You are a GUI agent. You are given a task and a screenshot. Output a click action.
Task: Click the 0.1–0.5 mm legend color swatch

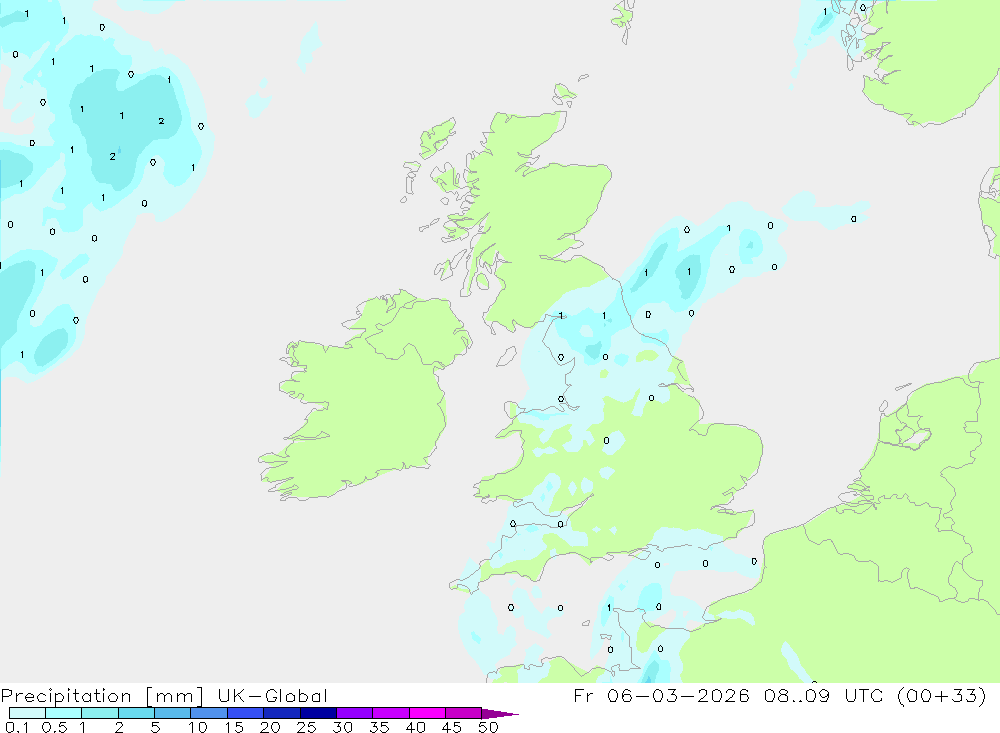pyautogui.click(x=27, y=713)
